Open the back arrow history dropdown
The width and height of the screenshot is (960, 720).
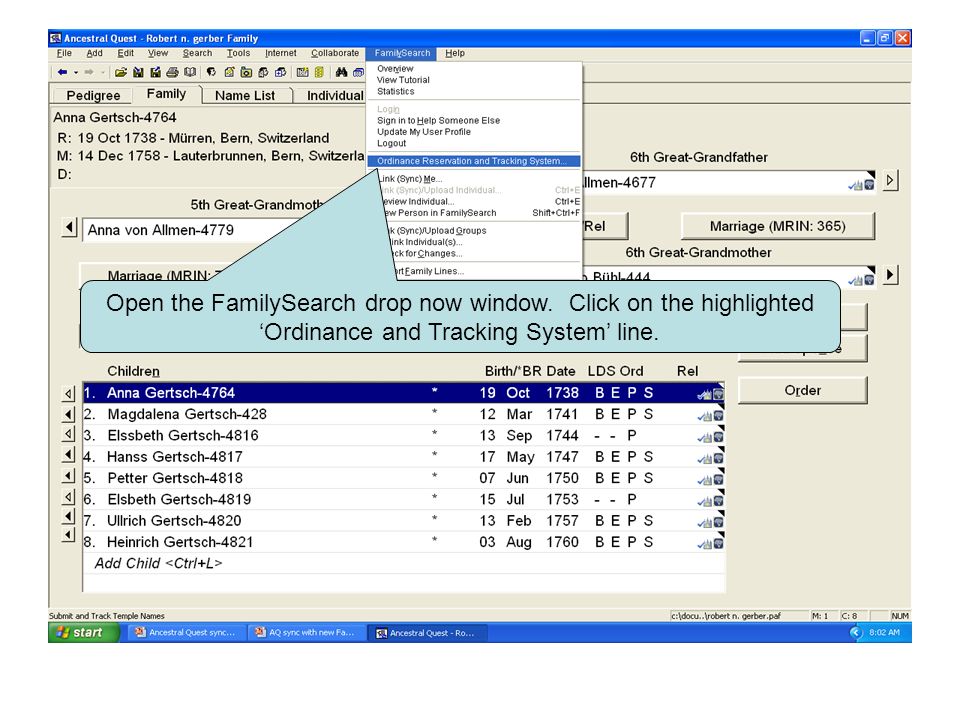click(76, 72)
